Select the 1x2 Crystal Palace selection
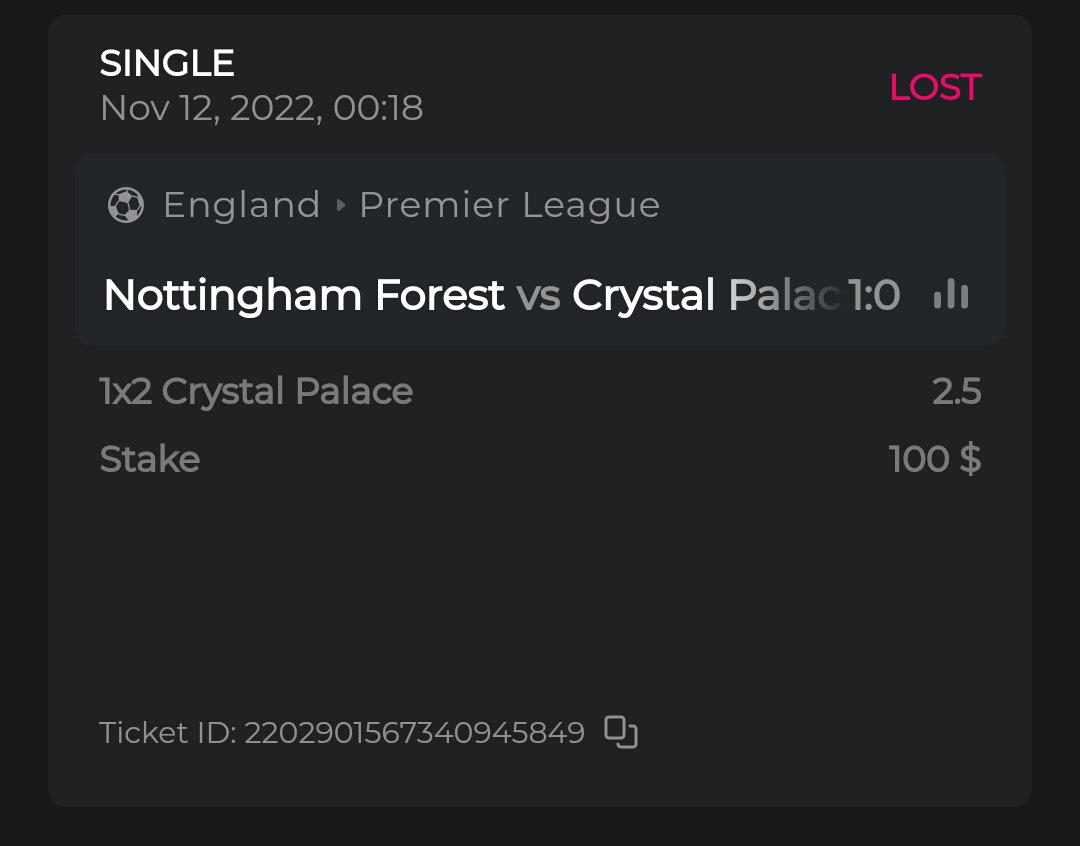The width and height of the screenshot is (1080, 846). tap(256, 391)
